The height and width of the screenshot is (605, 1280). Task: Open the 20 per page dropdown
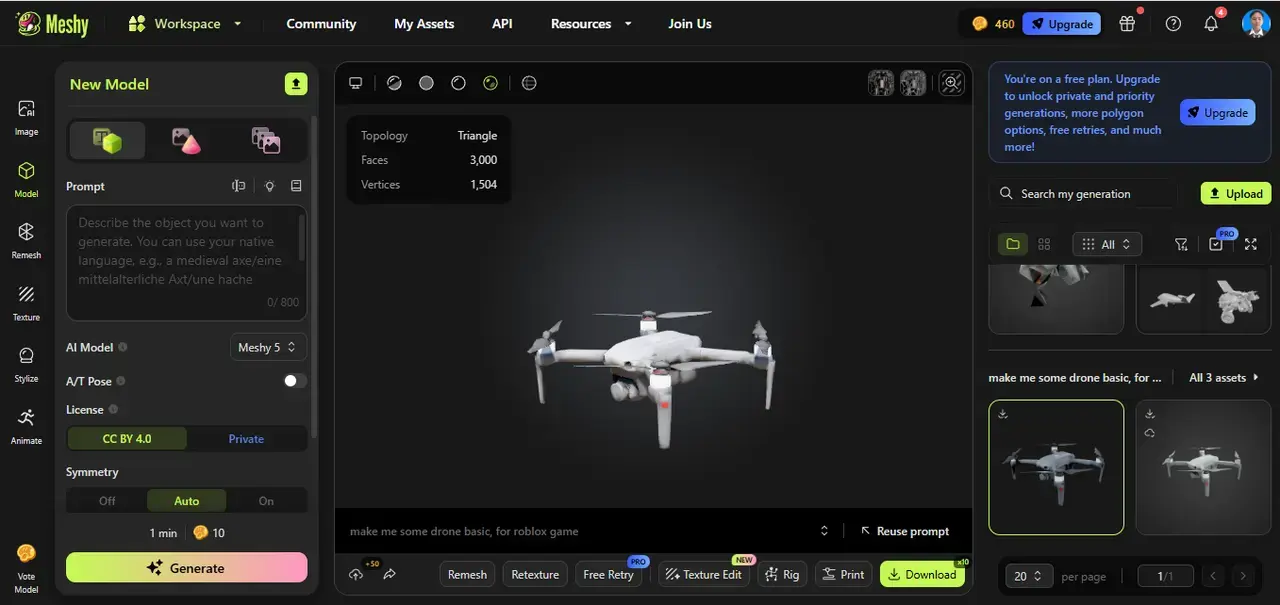point(1028,576)
